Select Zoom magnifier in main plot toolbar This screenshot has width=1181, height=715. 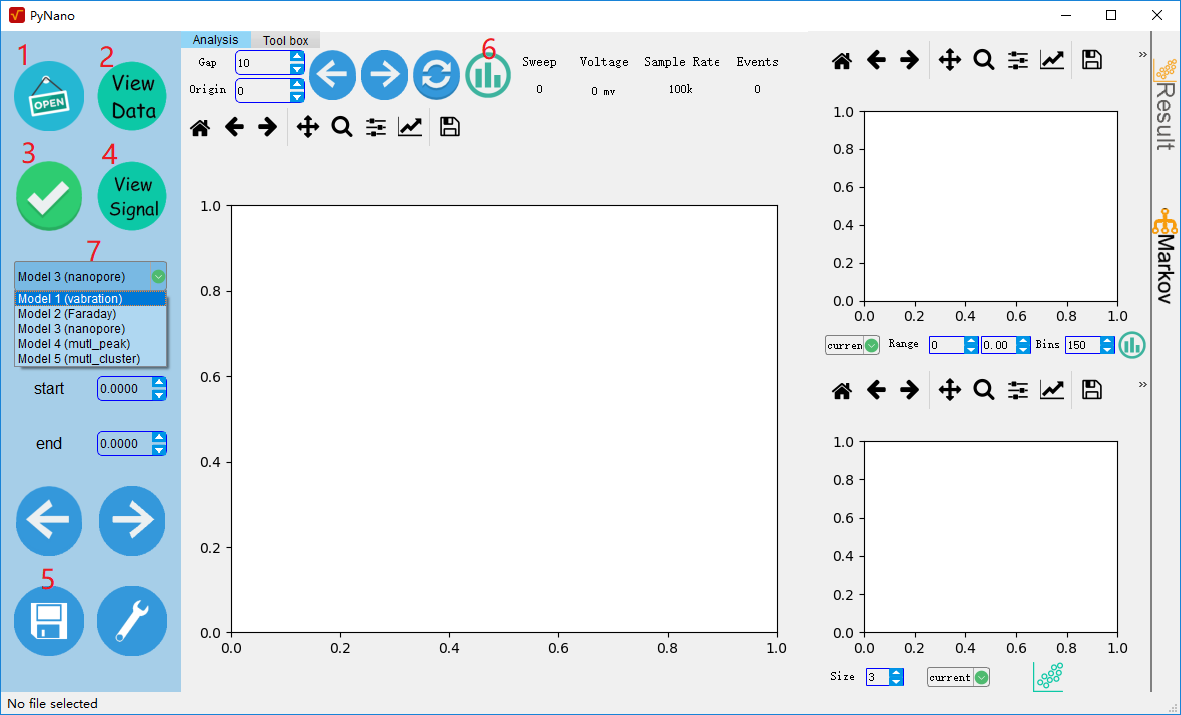342,127
